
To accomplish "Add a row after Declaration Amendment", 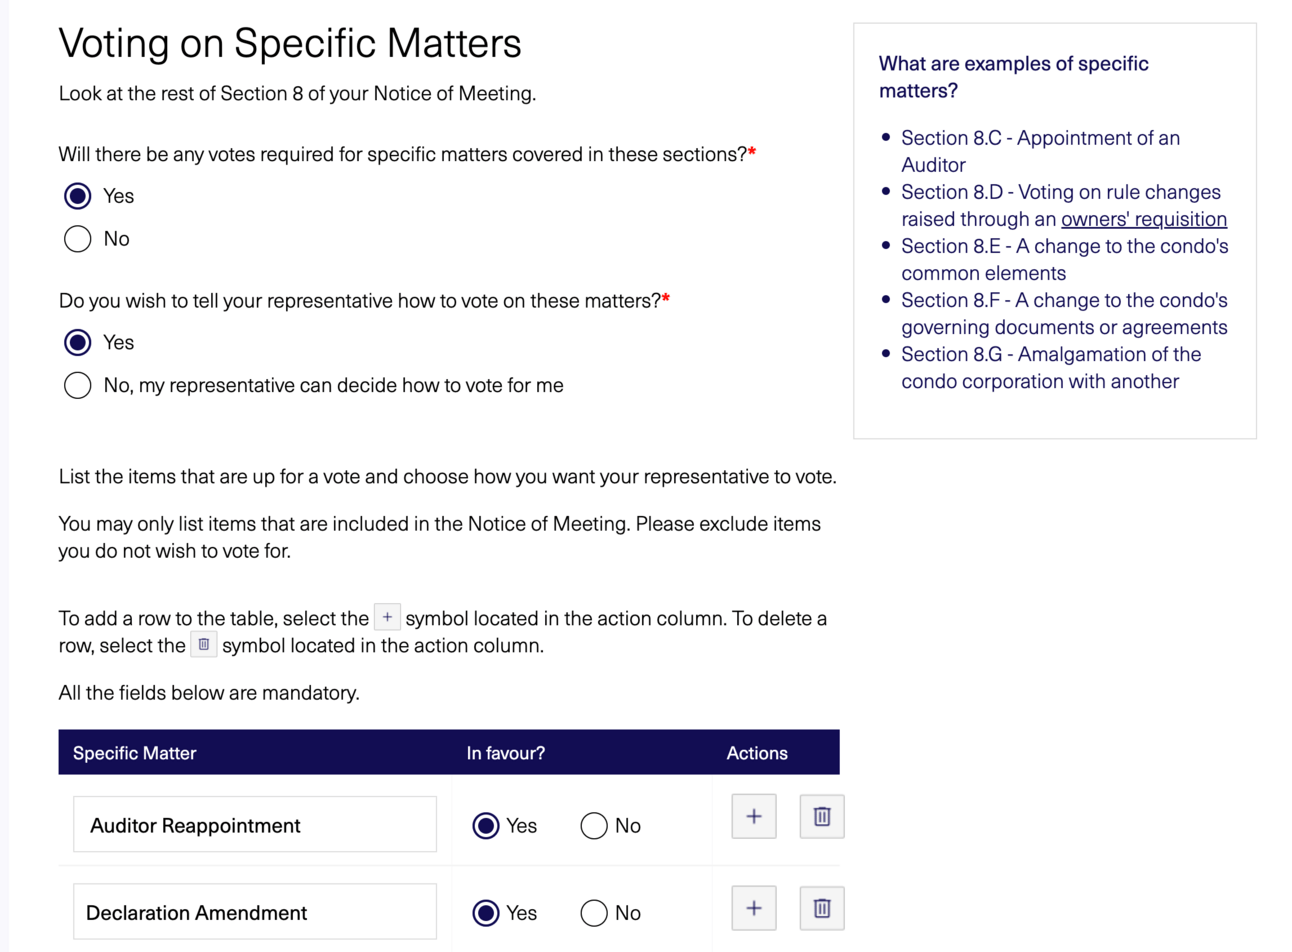I will 753,908.
